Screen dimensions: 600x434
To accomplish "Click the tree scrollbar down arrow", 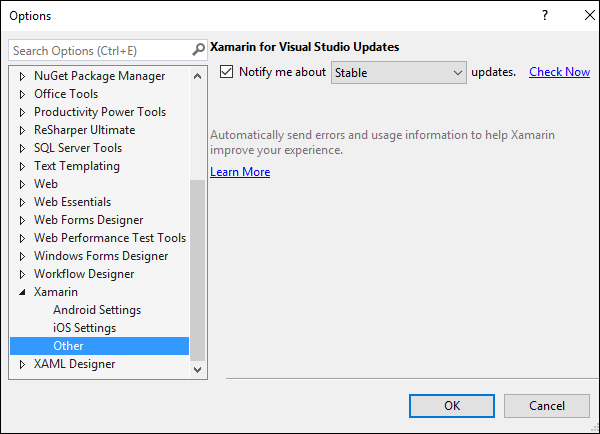I will (197, 369).
